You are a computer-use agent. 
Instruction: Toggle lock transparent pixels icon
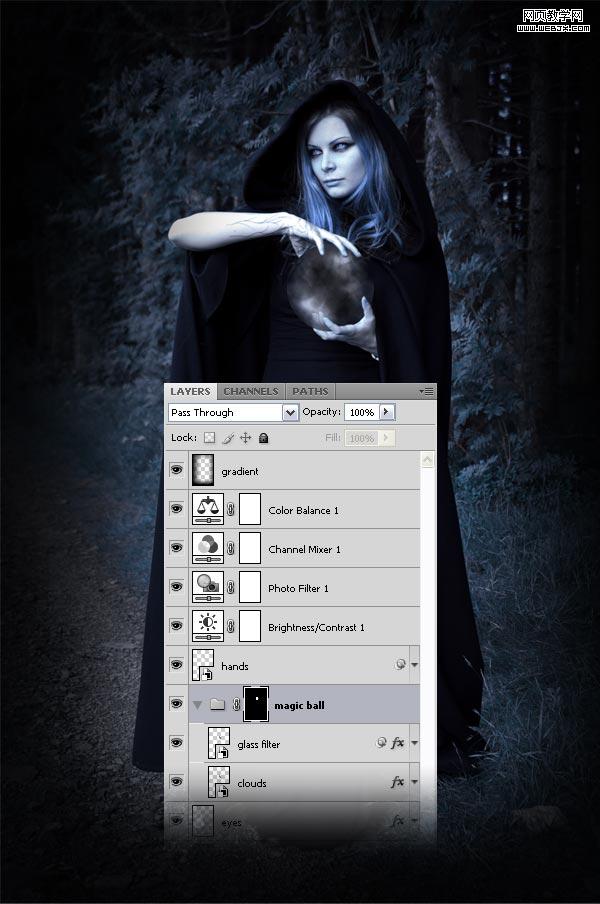tap(210, 438)
